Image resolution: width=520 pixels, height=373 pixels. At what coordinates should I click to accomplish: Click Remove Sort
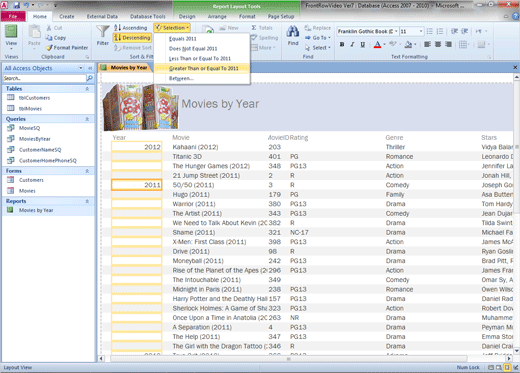tap(133, 48)
